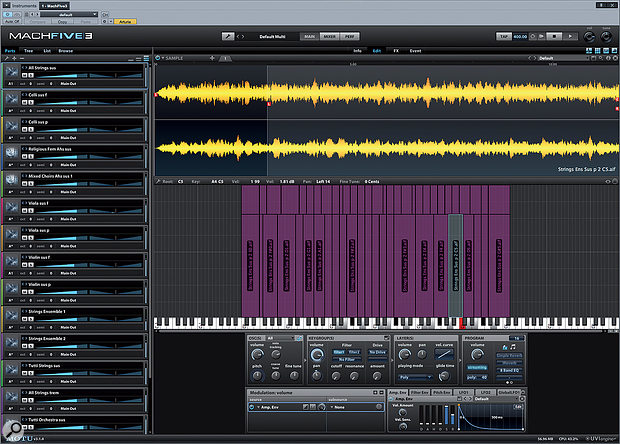This screenshot has width=620, height=444.
Task: Click the fx icon in PROGRAM section
Action: 505,347
